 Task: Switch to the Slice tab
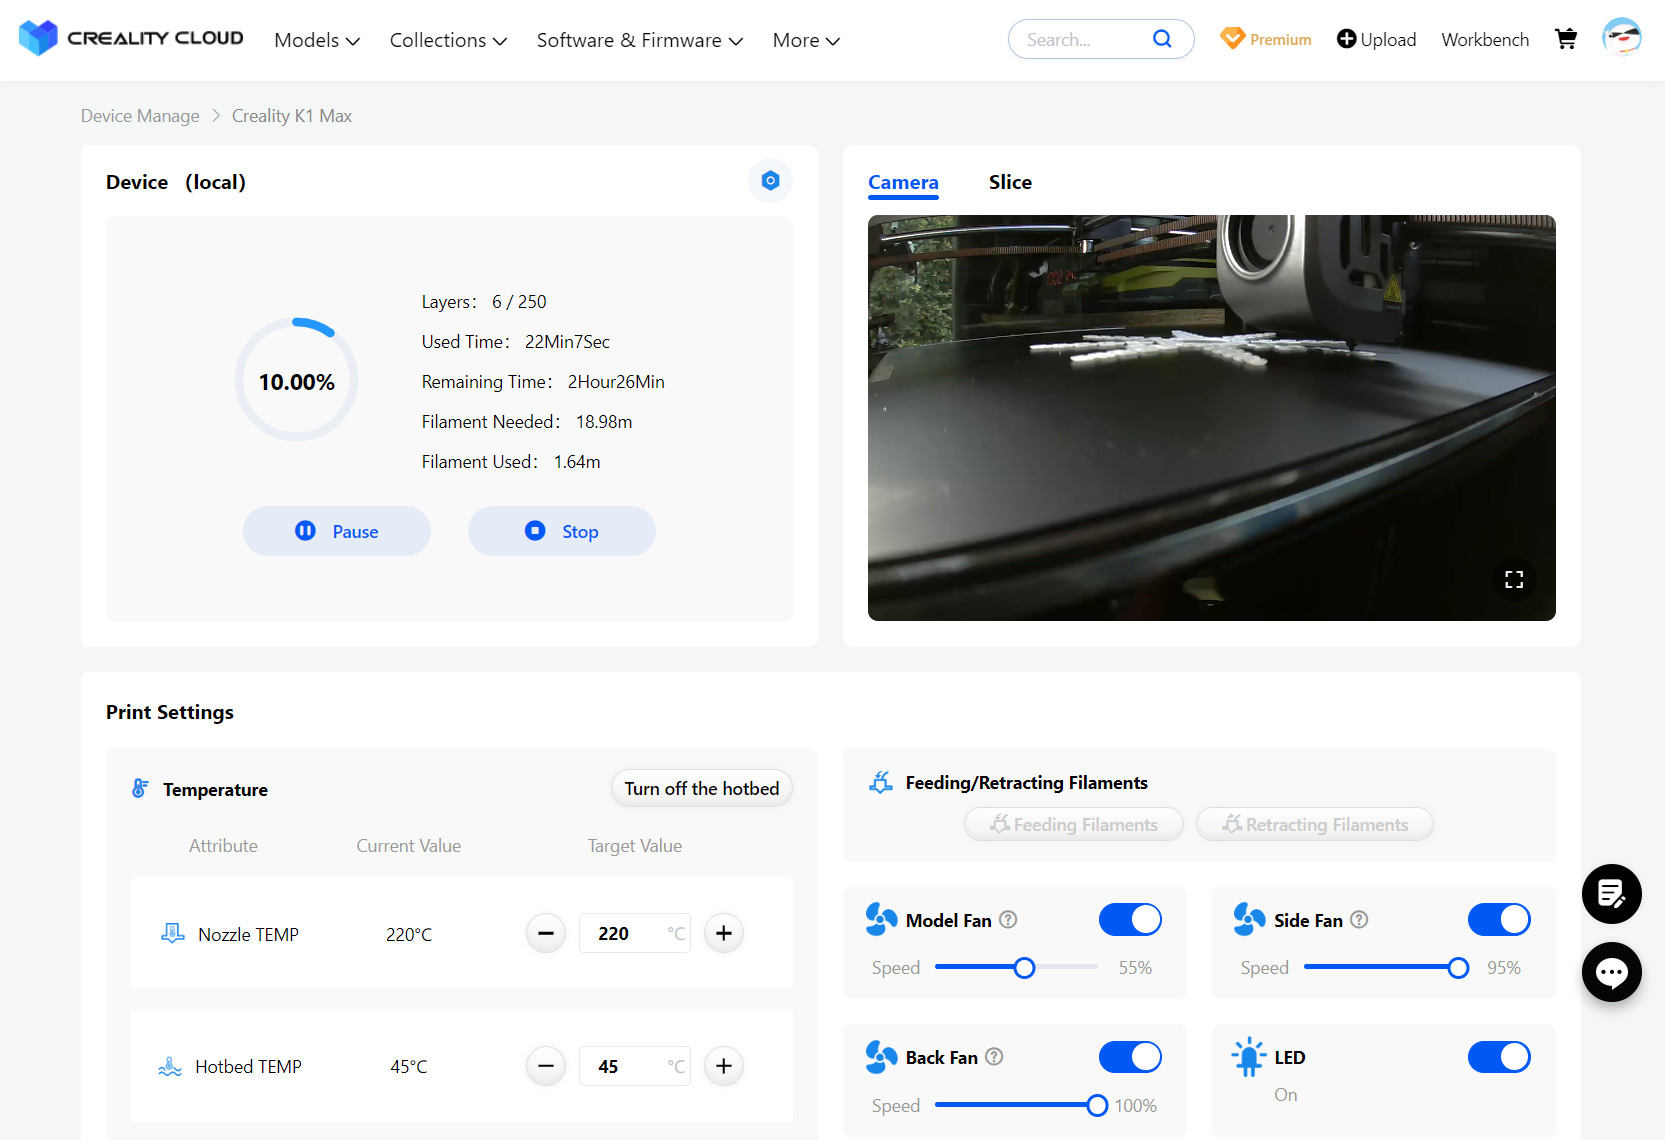point(1010,182)
